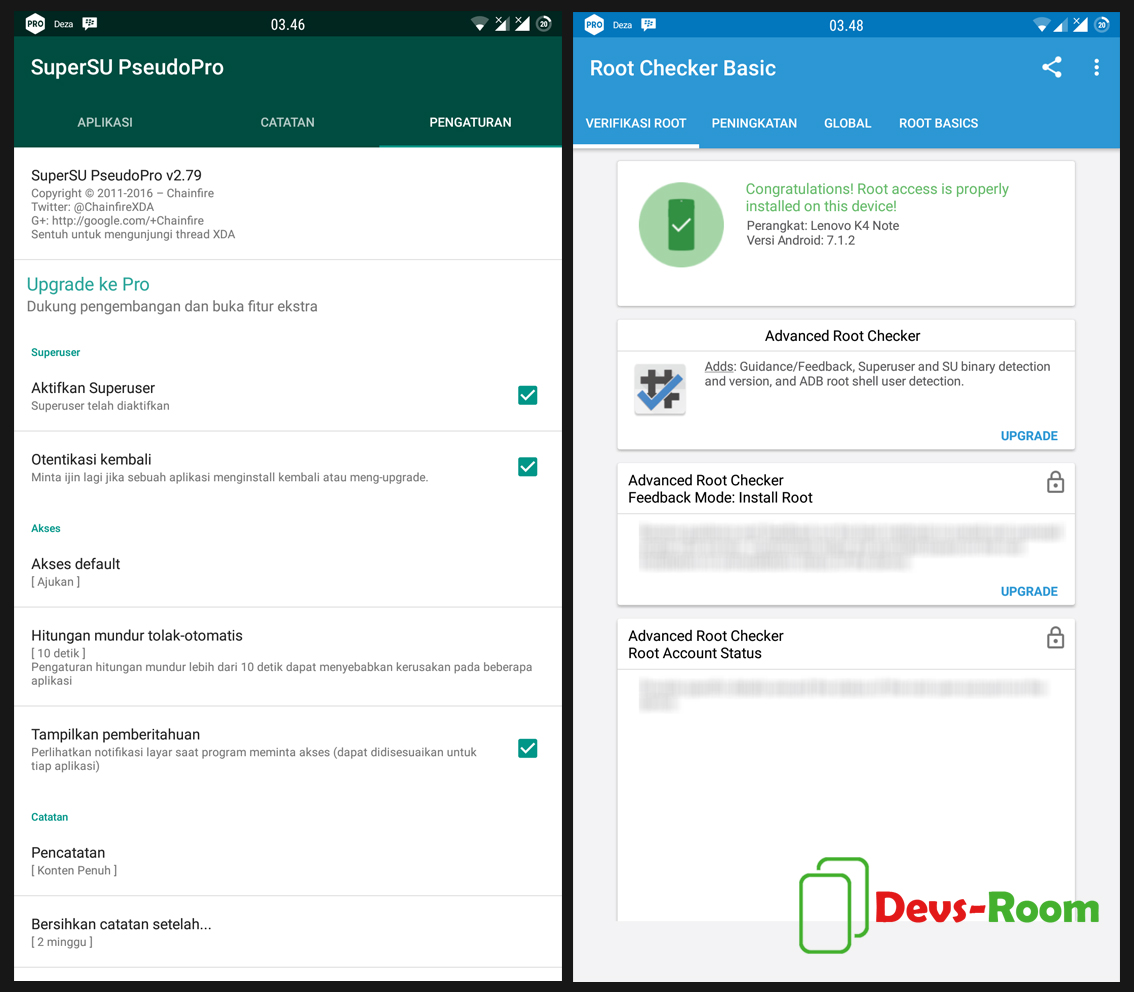Open the Akses default setting

[288, 572]
